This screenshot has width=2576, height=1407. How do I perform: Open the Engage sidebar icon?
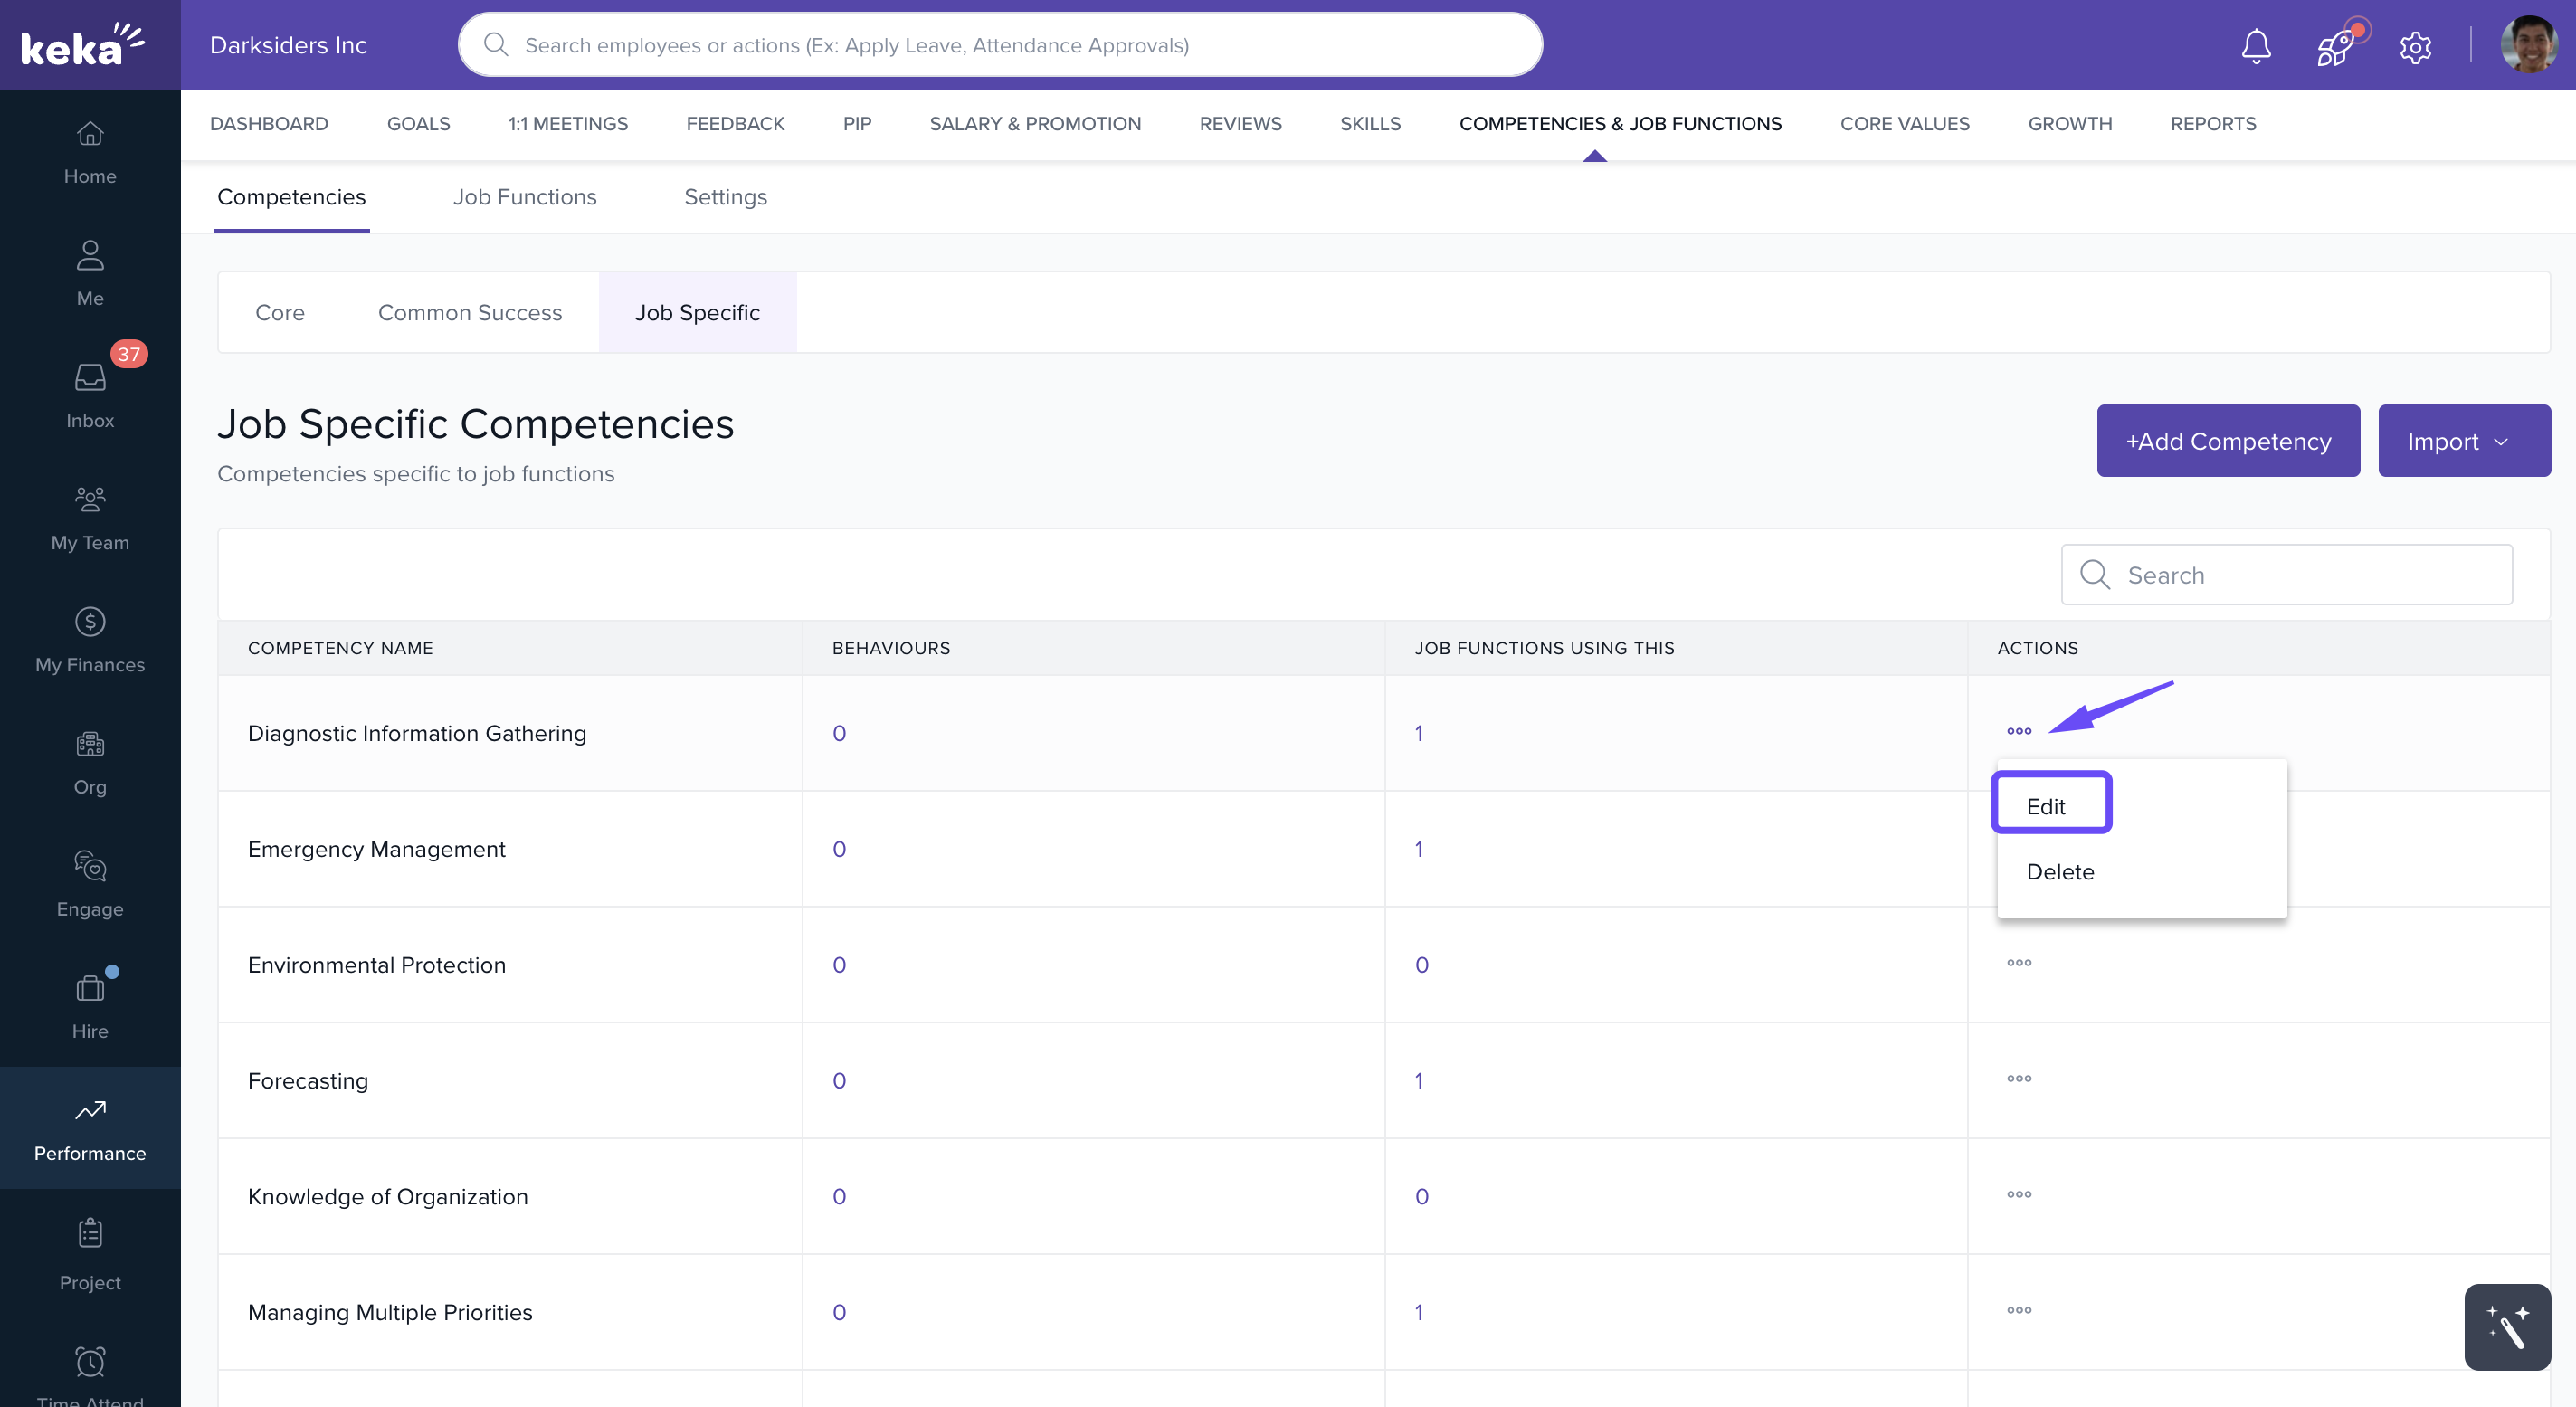pos(90,883)
